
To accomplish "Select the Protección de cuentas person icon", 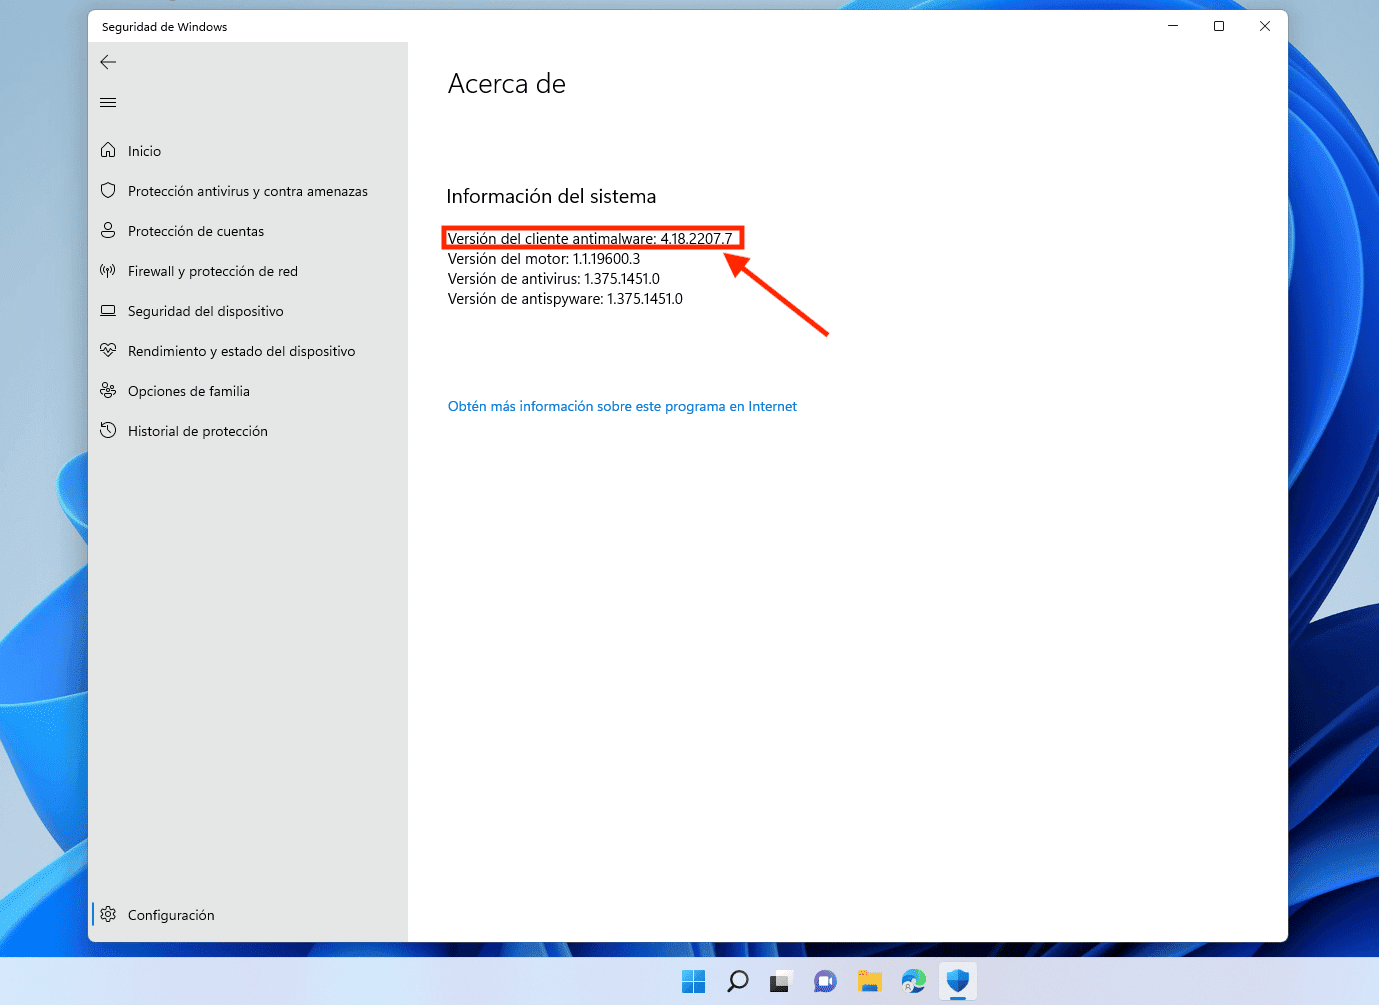I will pos(108,230).
